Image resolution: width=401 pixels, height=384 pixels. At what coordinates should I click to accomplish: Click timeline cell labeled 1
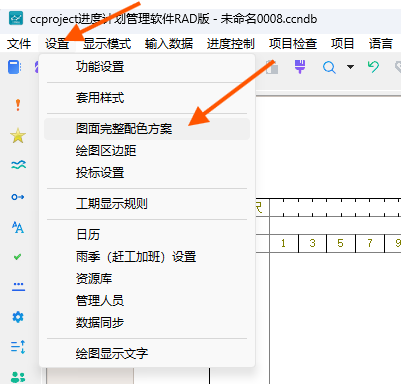283,243
